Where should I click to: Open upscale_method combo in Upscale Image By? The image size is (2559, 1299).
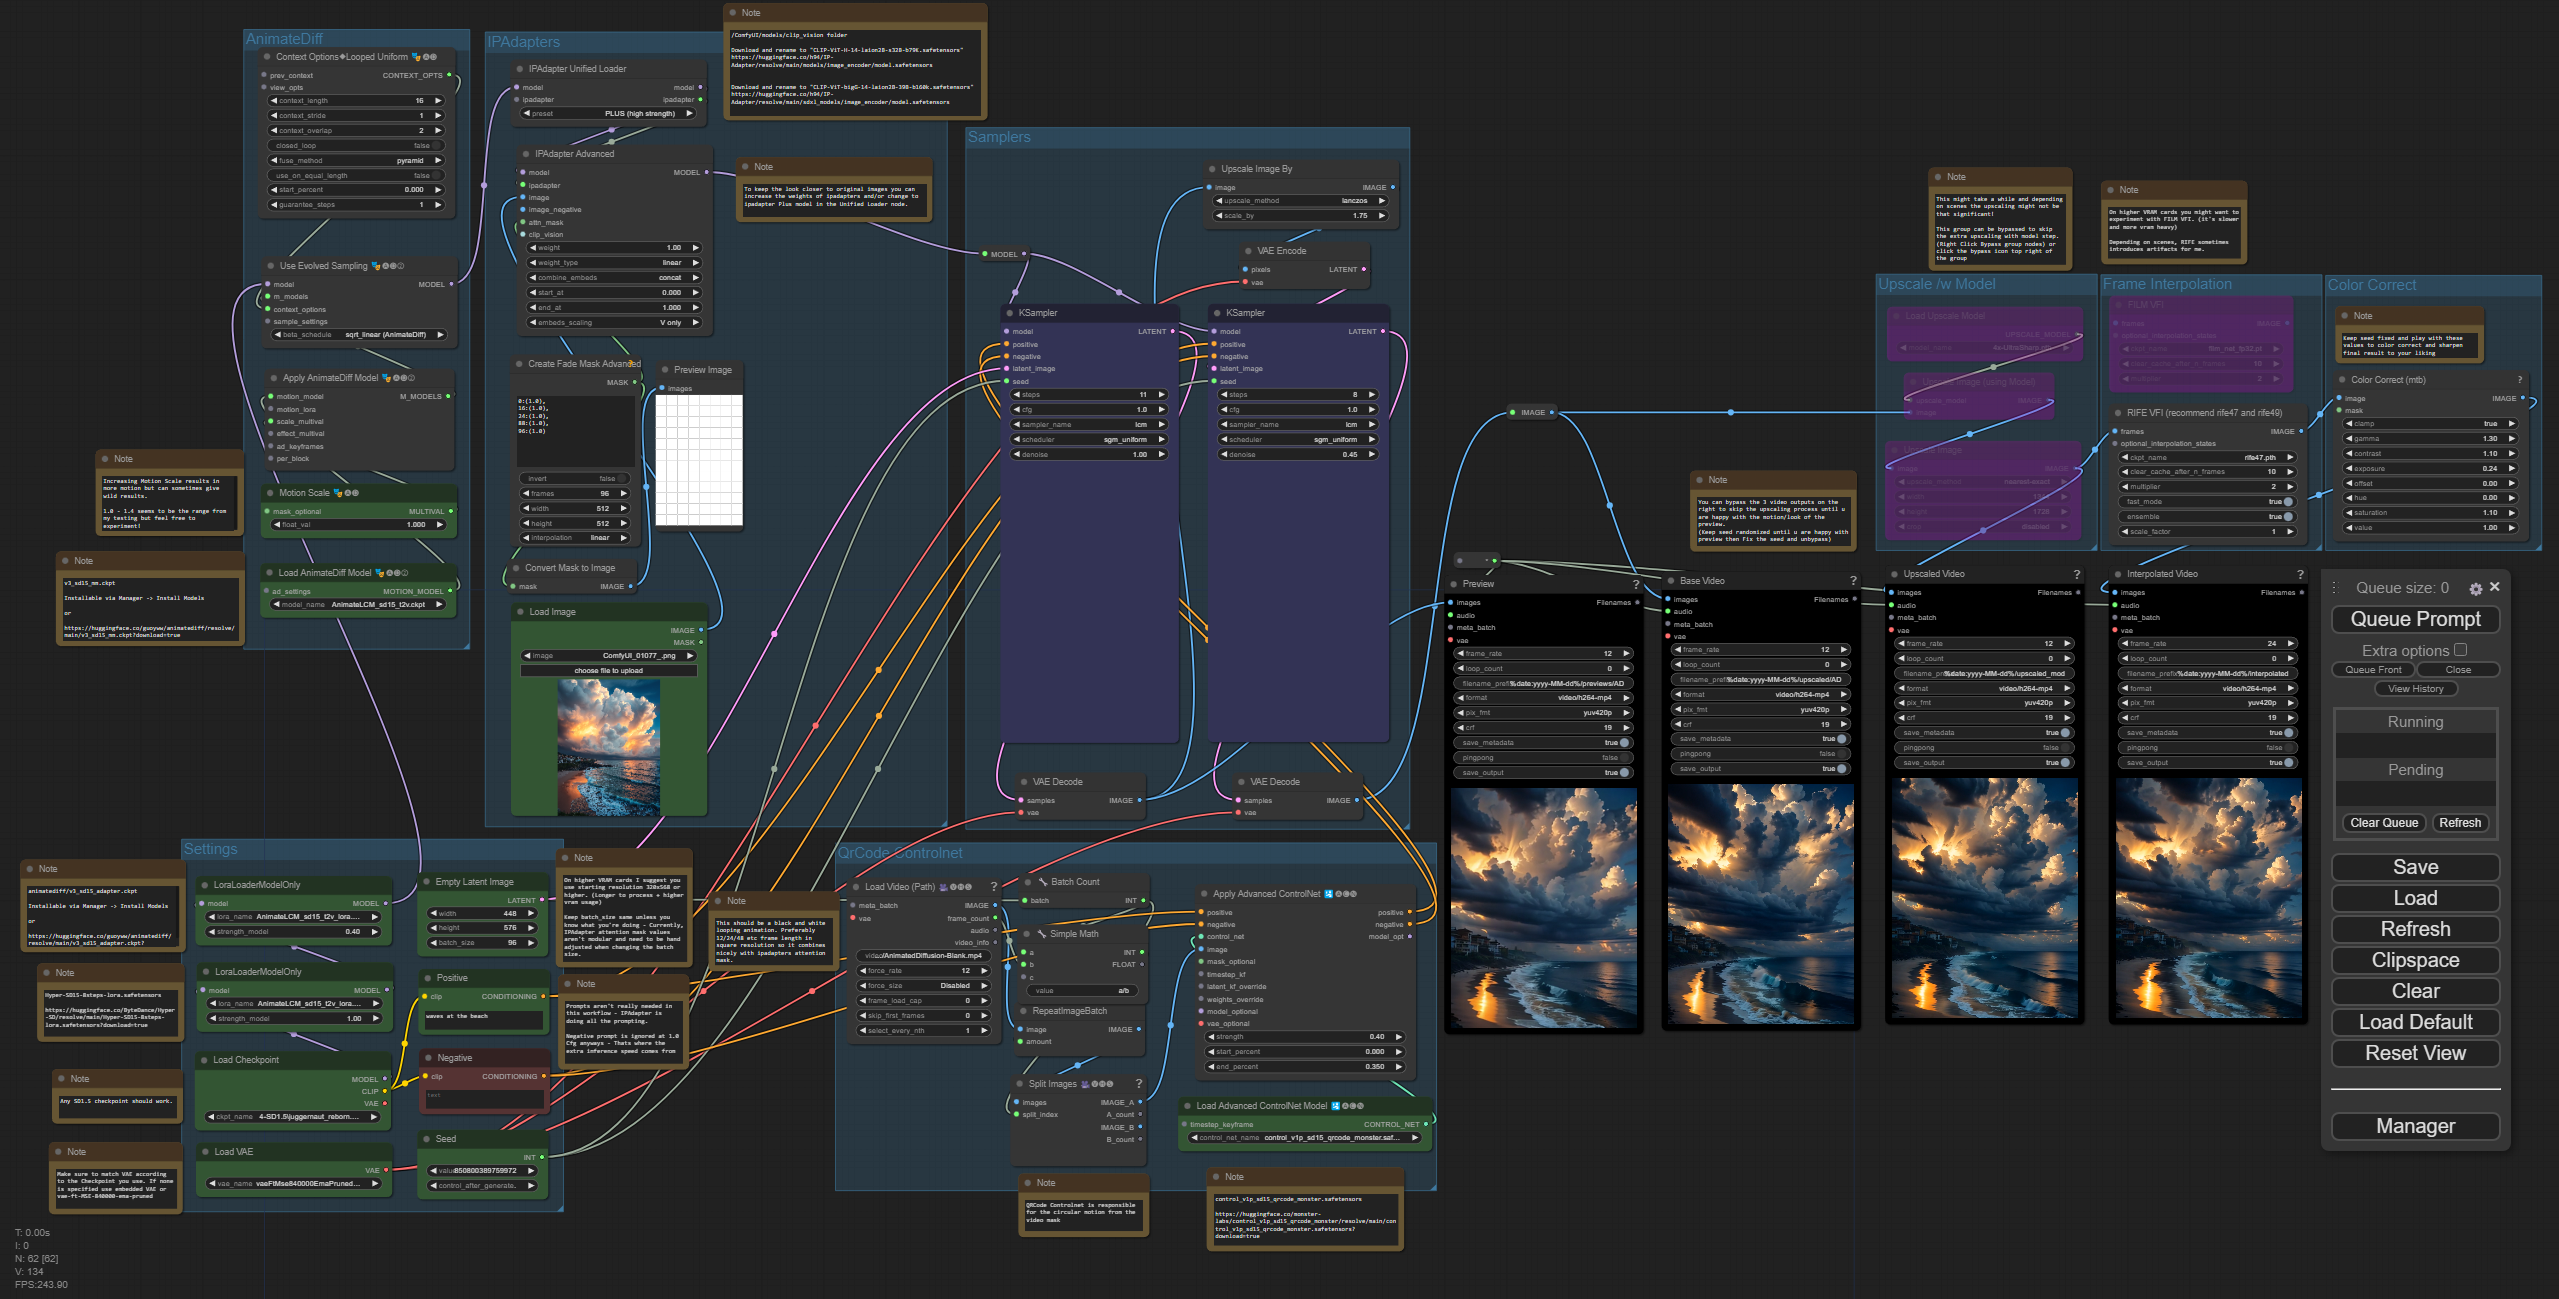point(1299,201)
